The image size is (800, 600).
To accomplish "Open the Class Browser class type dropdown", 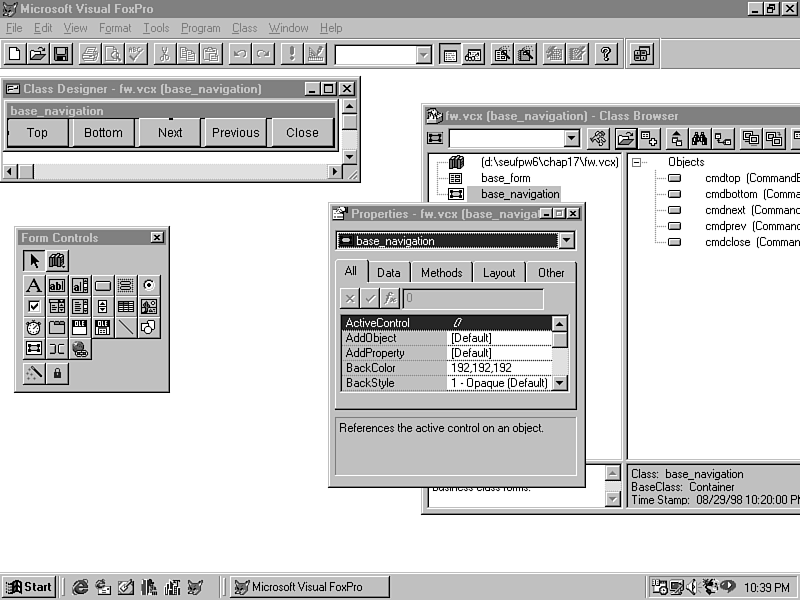I will click(x=571, y=139).
